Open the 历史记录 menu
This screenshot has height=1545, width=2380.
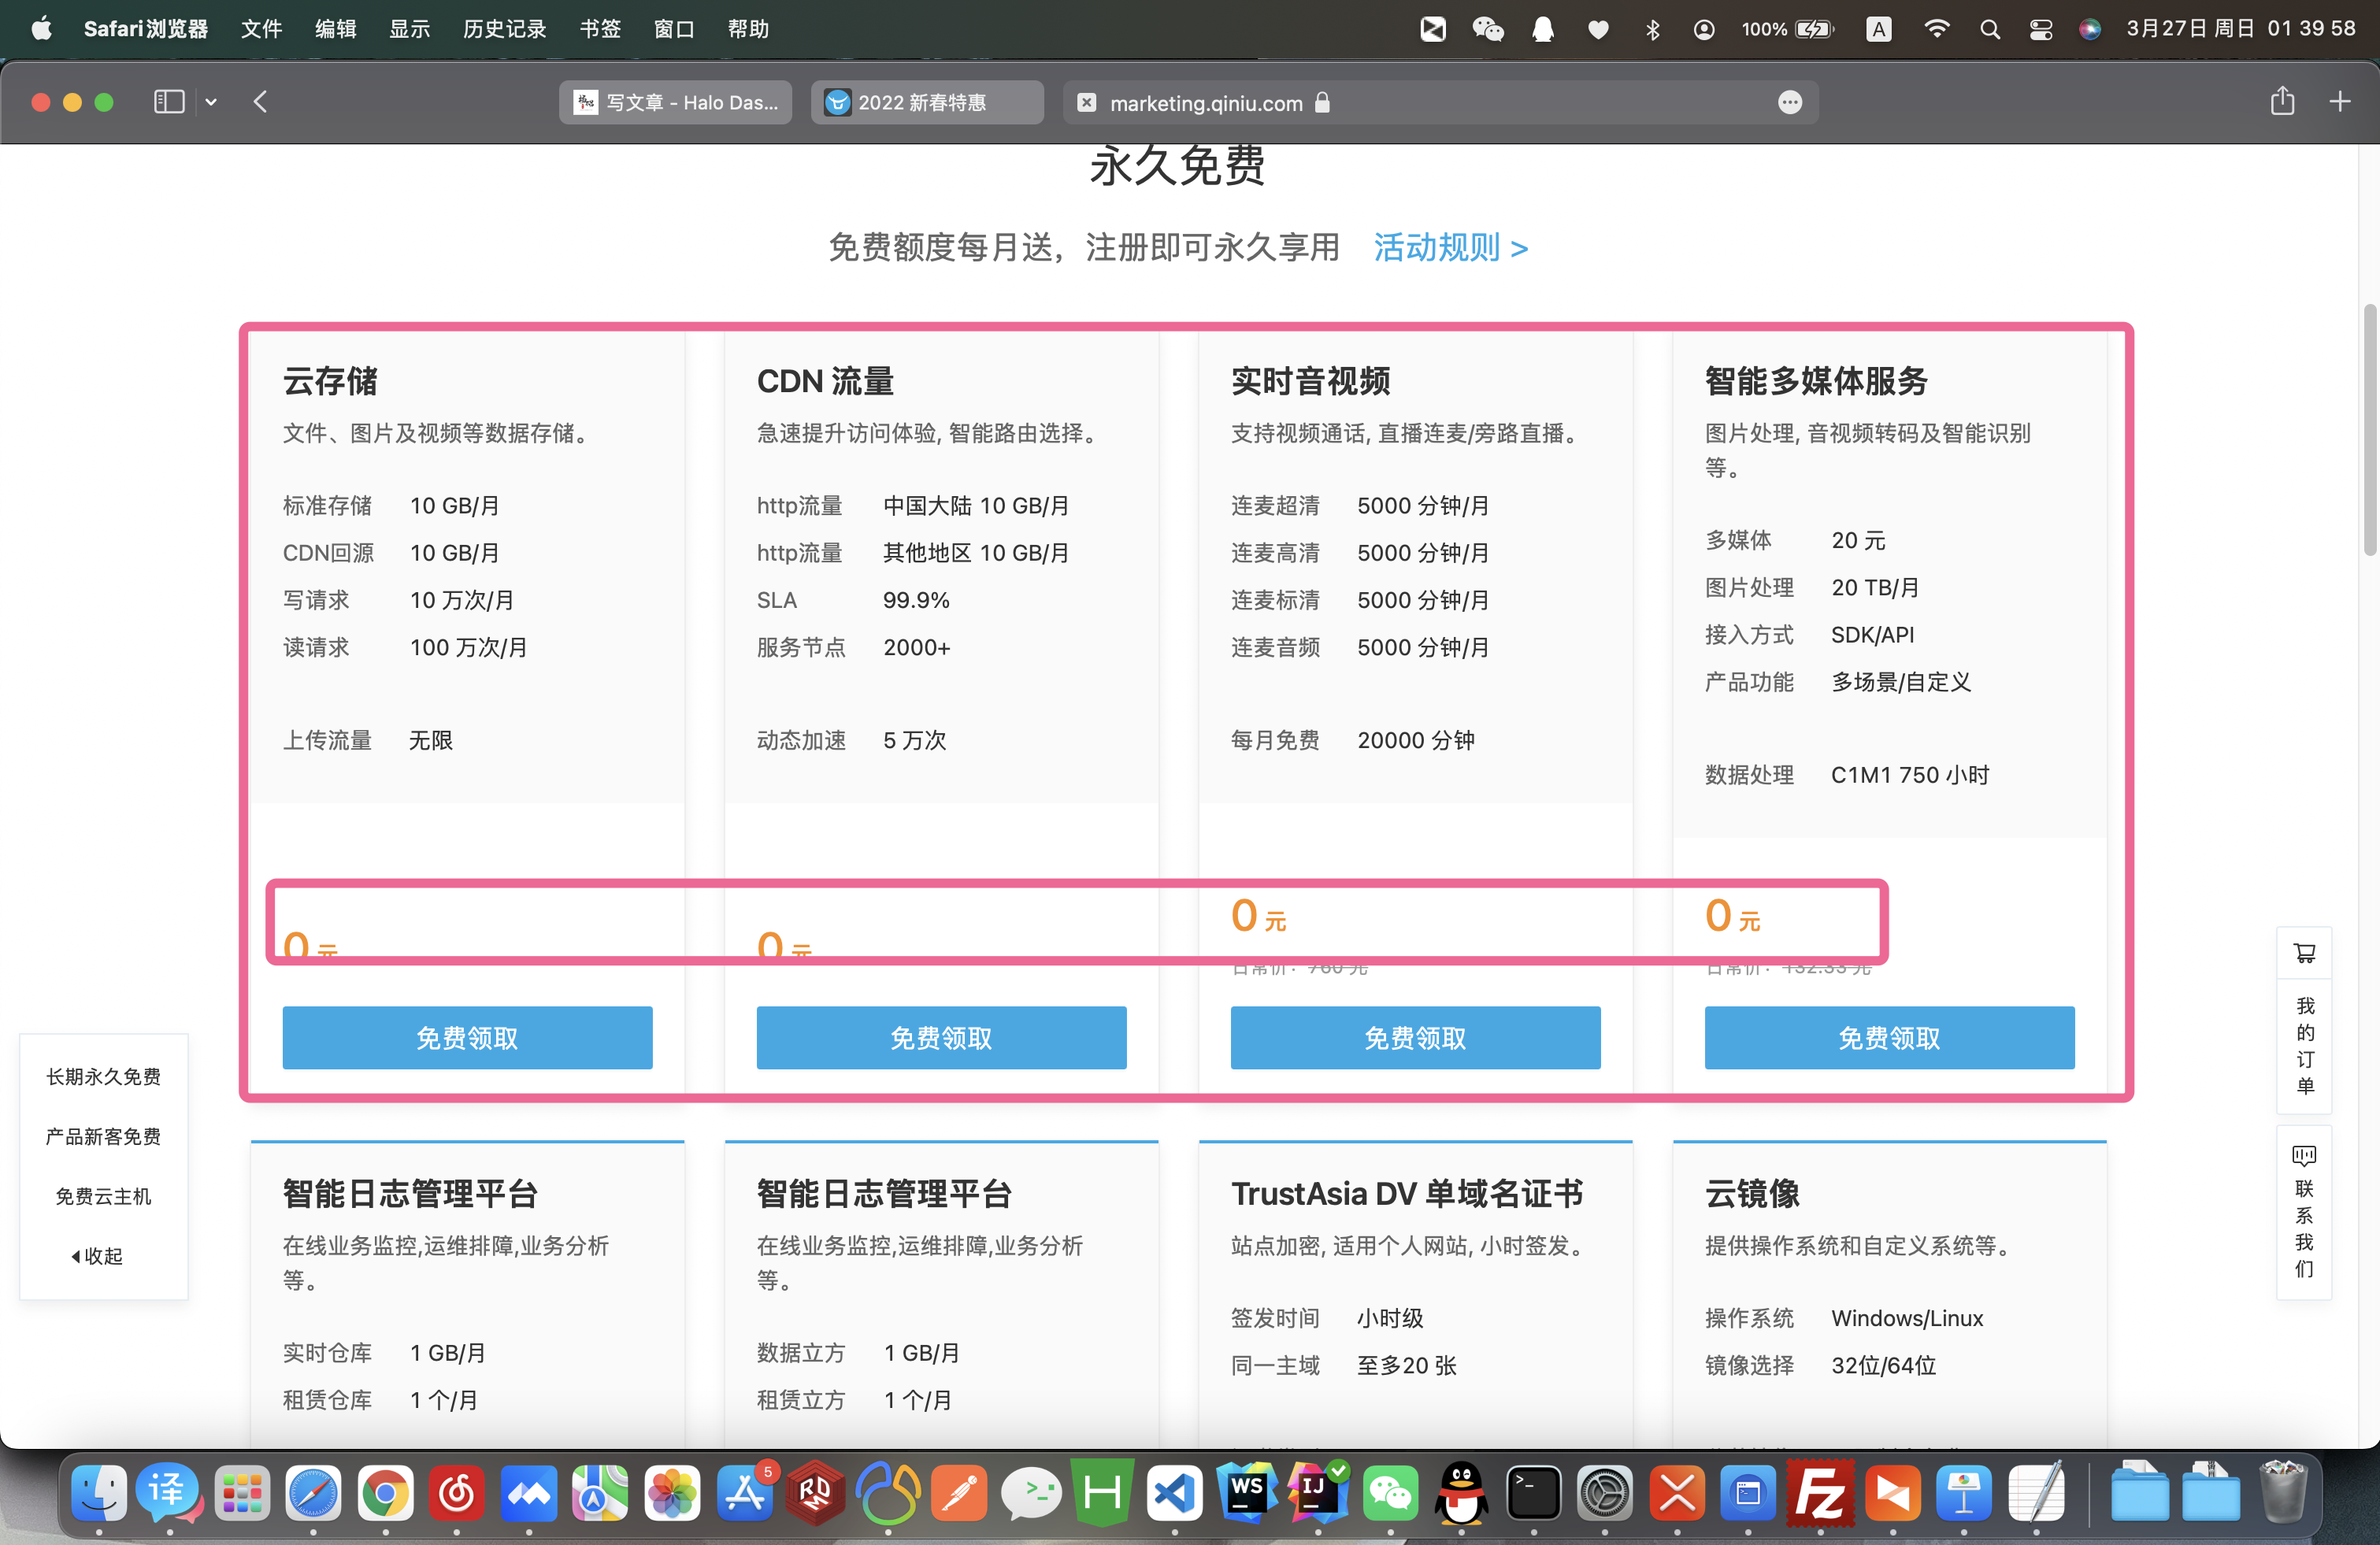504,29
